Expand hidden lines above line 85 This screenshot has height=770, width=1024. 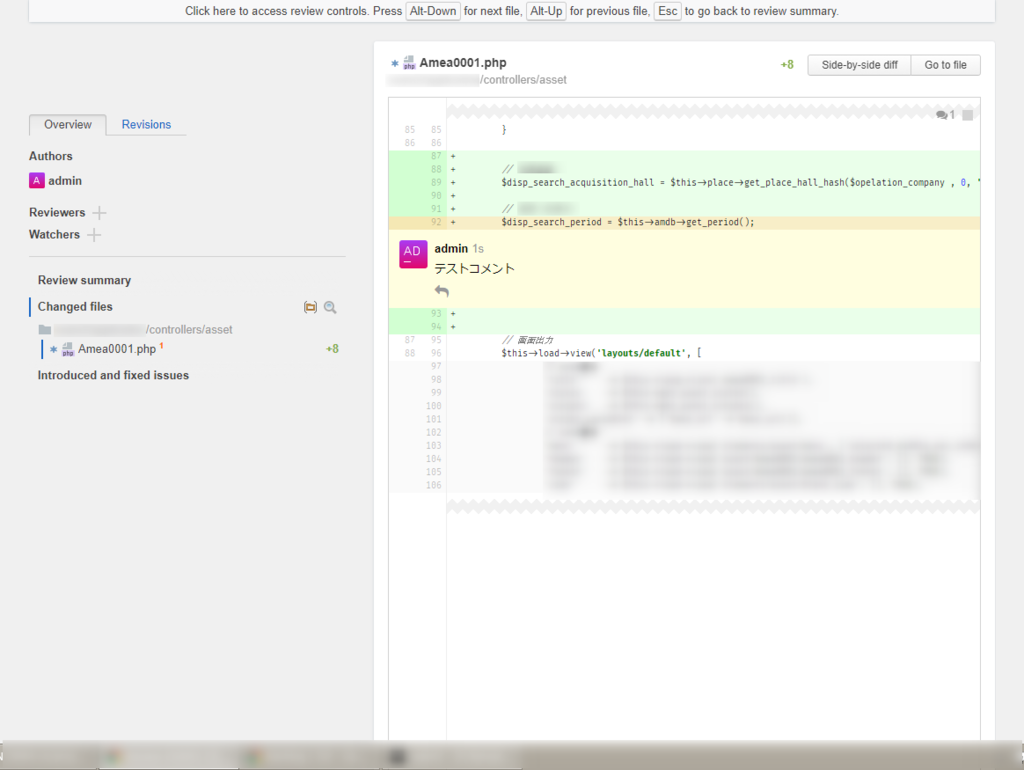click(713, 111)
